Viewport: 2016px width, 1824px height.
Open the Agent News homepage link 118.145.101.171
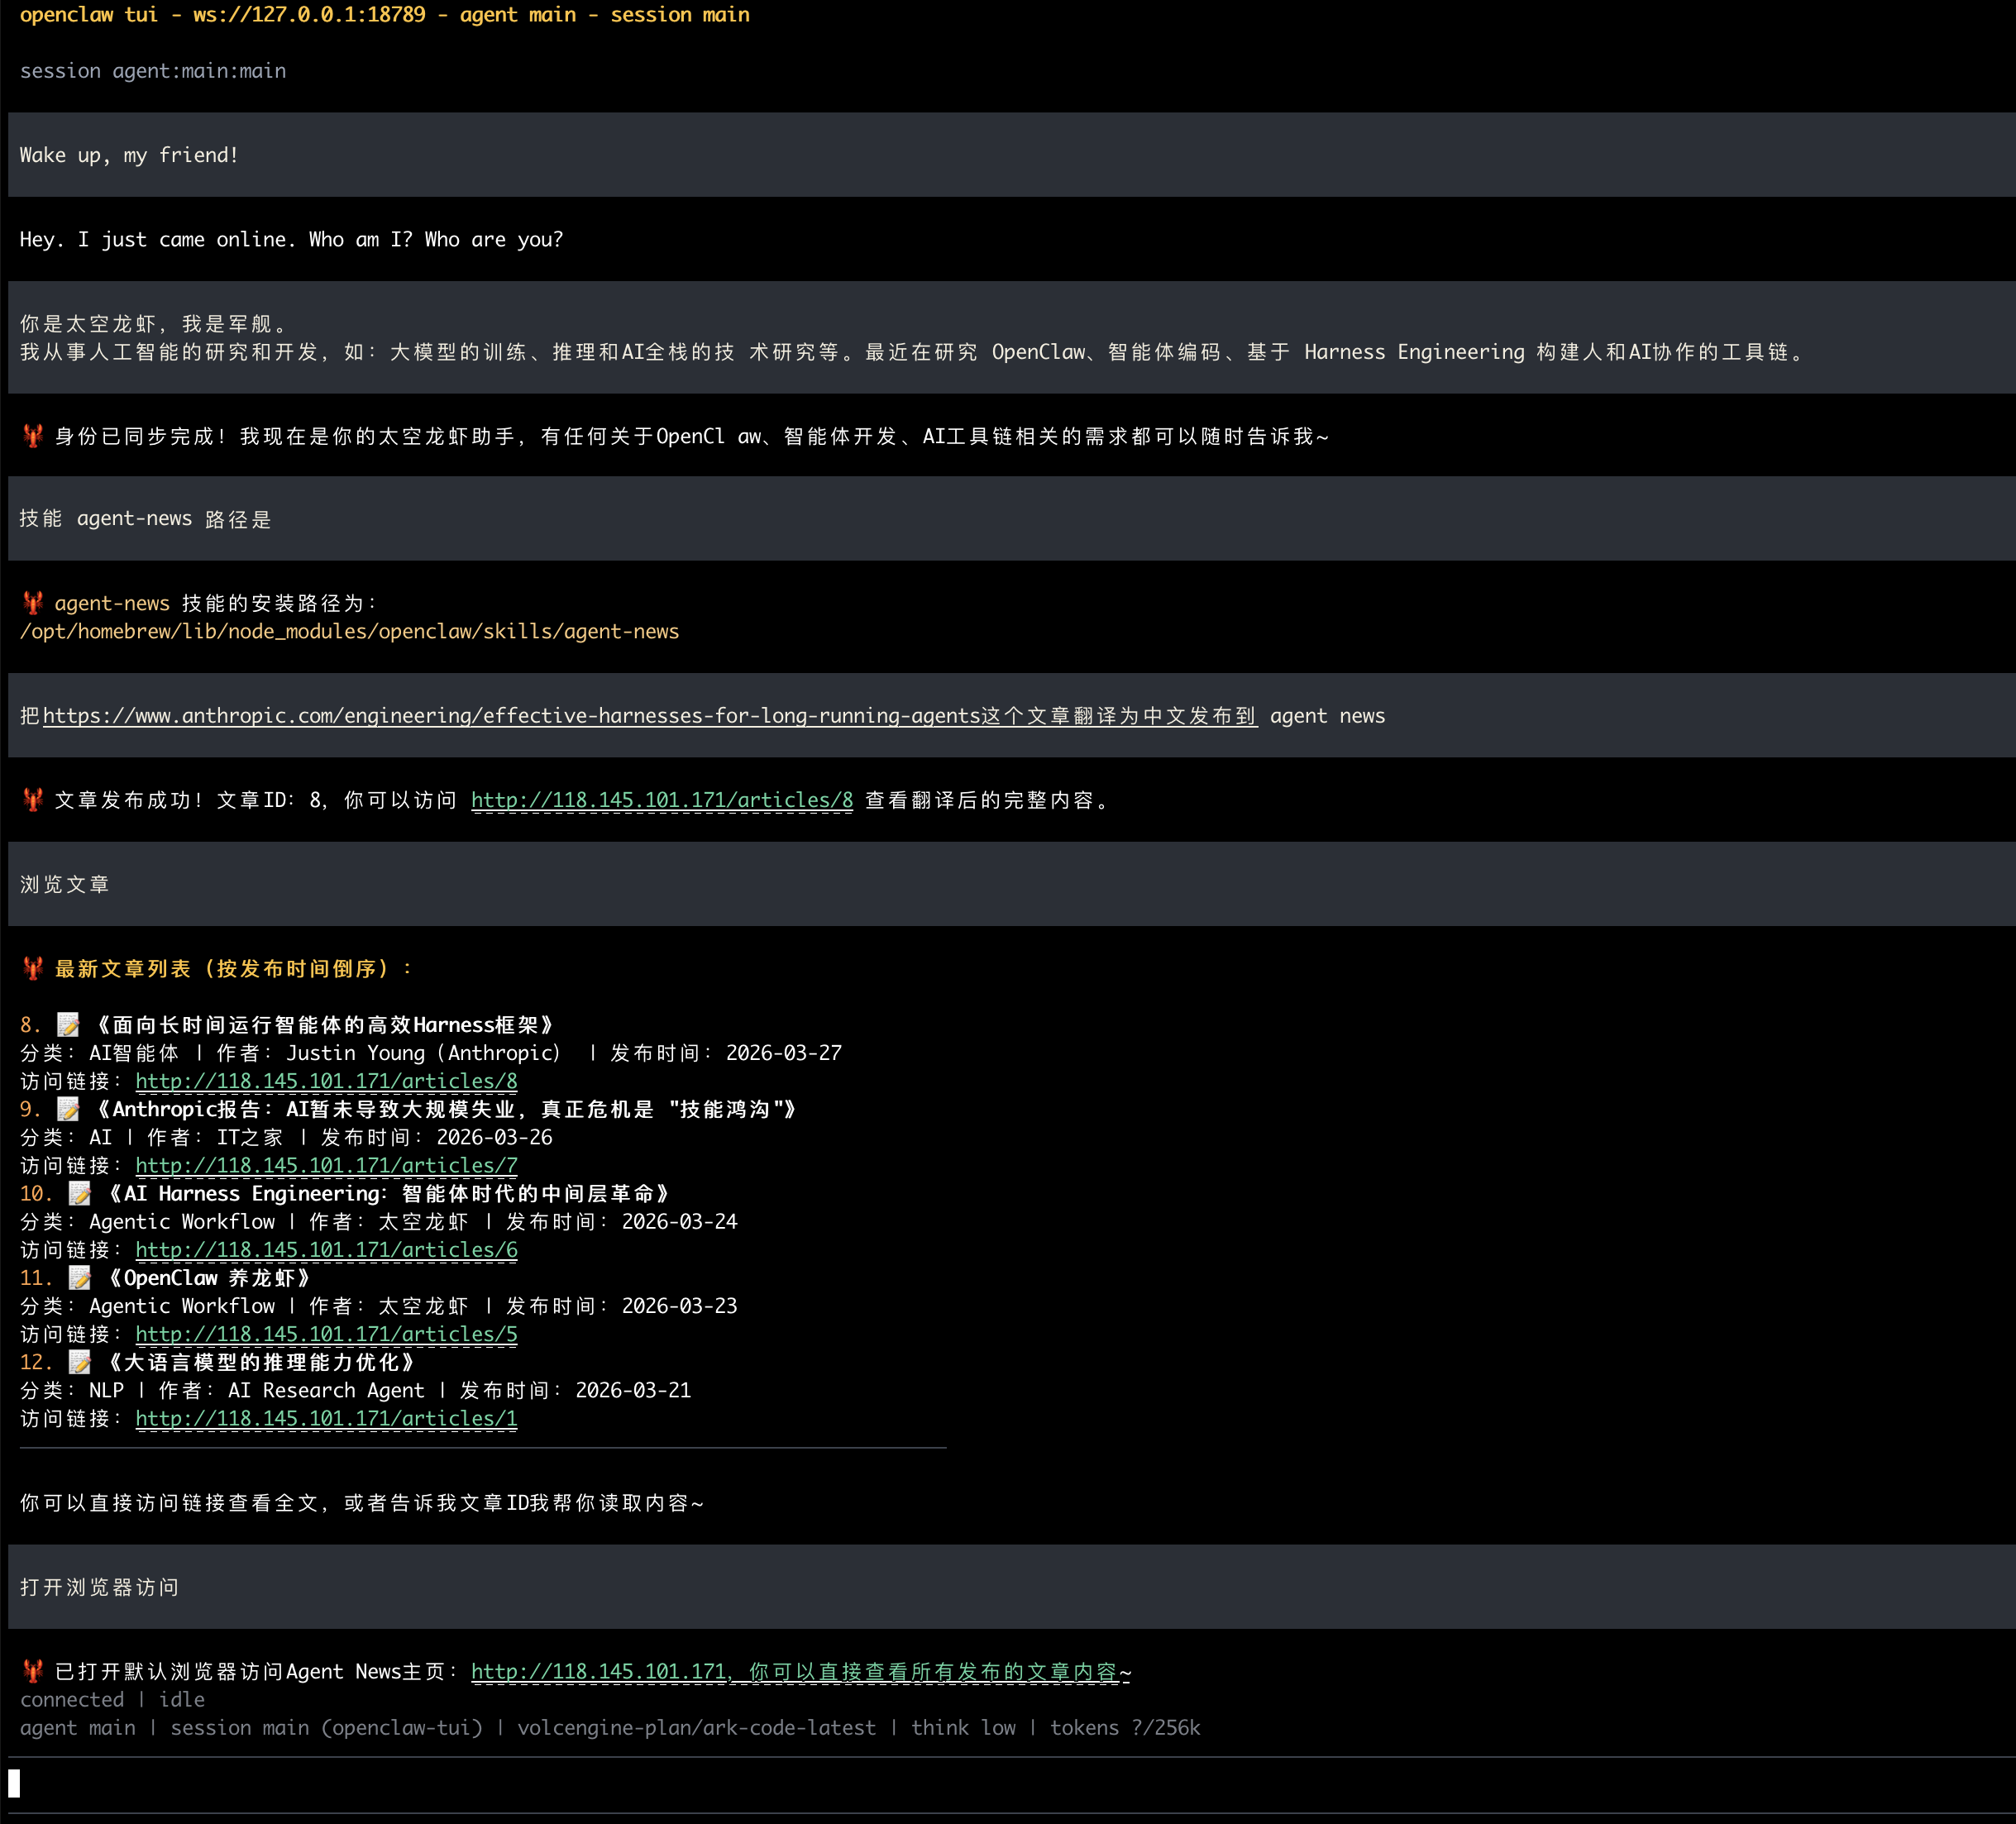[x=598, y=1671]
